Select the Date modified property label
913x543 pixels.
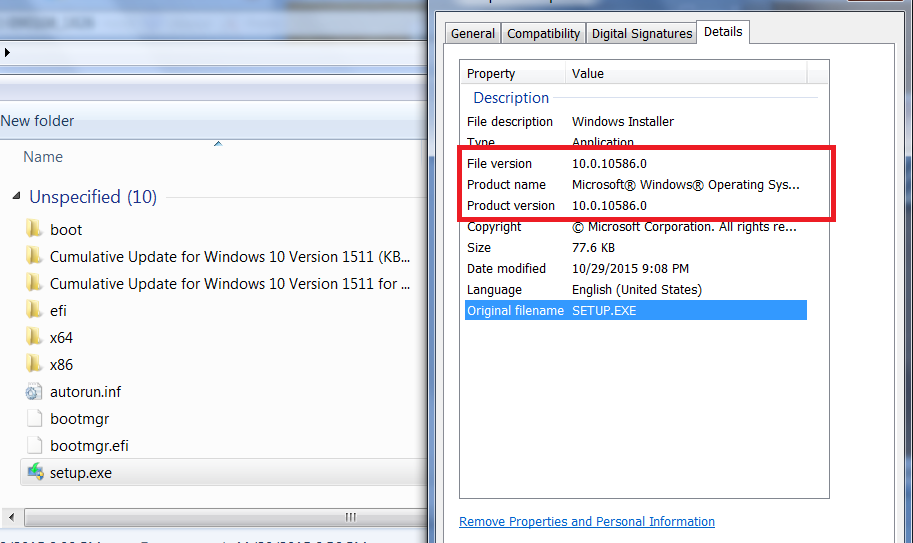coord(506,268)
